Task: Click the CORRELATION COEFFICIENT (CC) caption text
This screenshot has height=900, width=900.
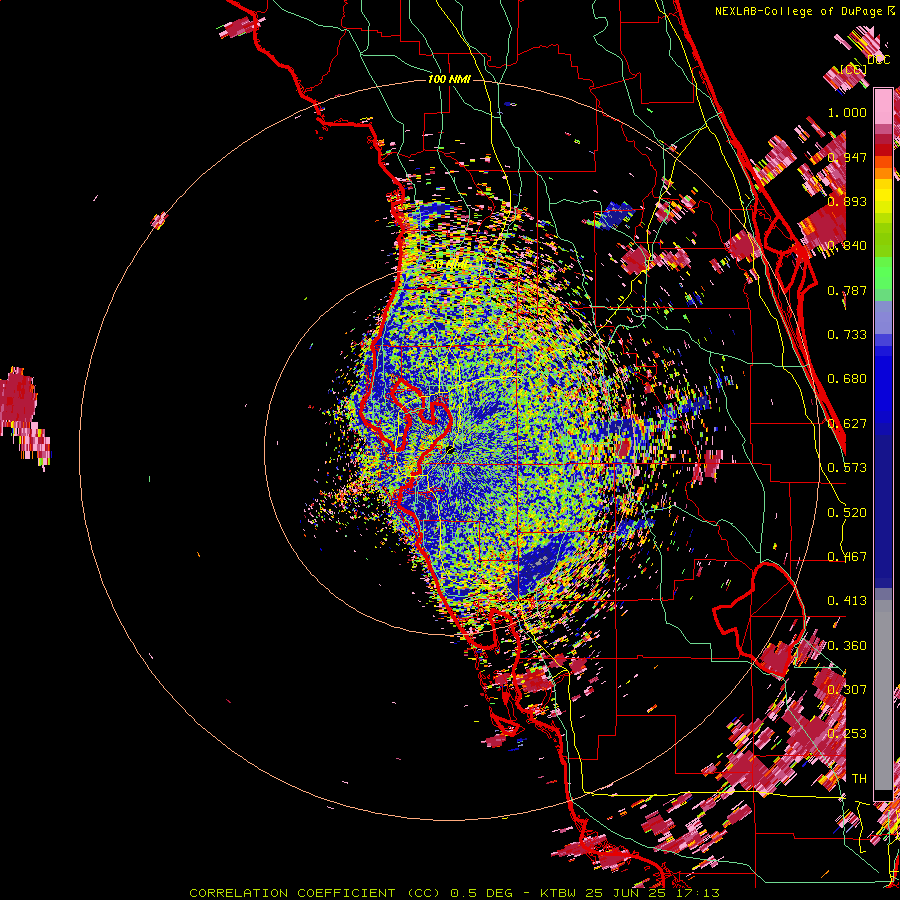Action: [315, 893]
